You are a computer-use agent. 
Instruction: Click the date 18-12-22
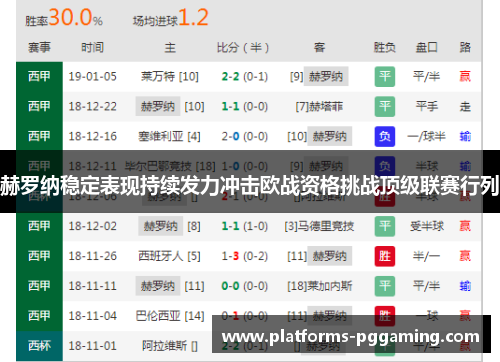click(93, 107)
